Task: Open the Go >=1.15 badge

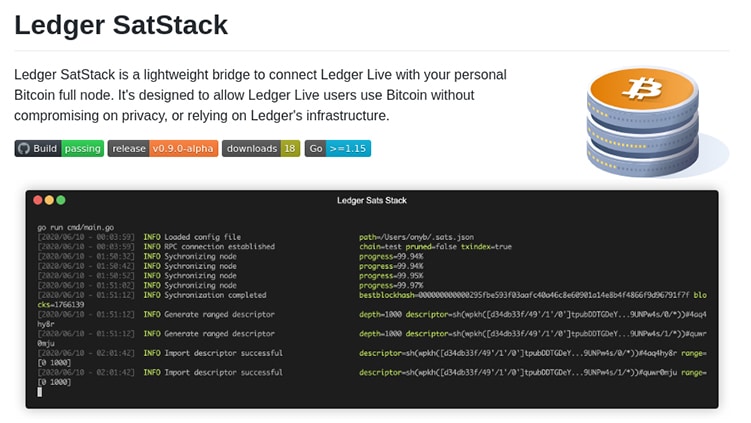Action: pos(337,148)
